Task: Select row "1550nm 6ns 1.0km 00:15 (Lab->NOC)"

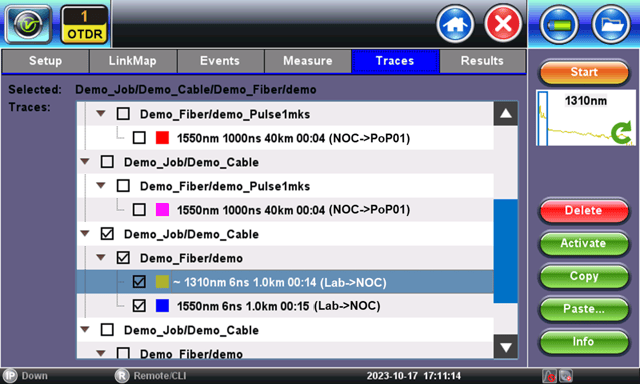Action: (285, 306)
